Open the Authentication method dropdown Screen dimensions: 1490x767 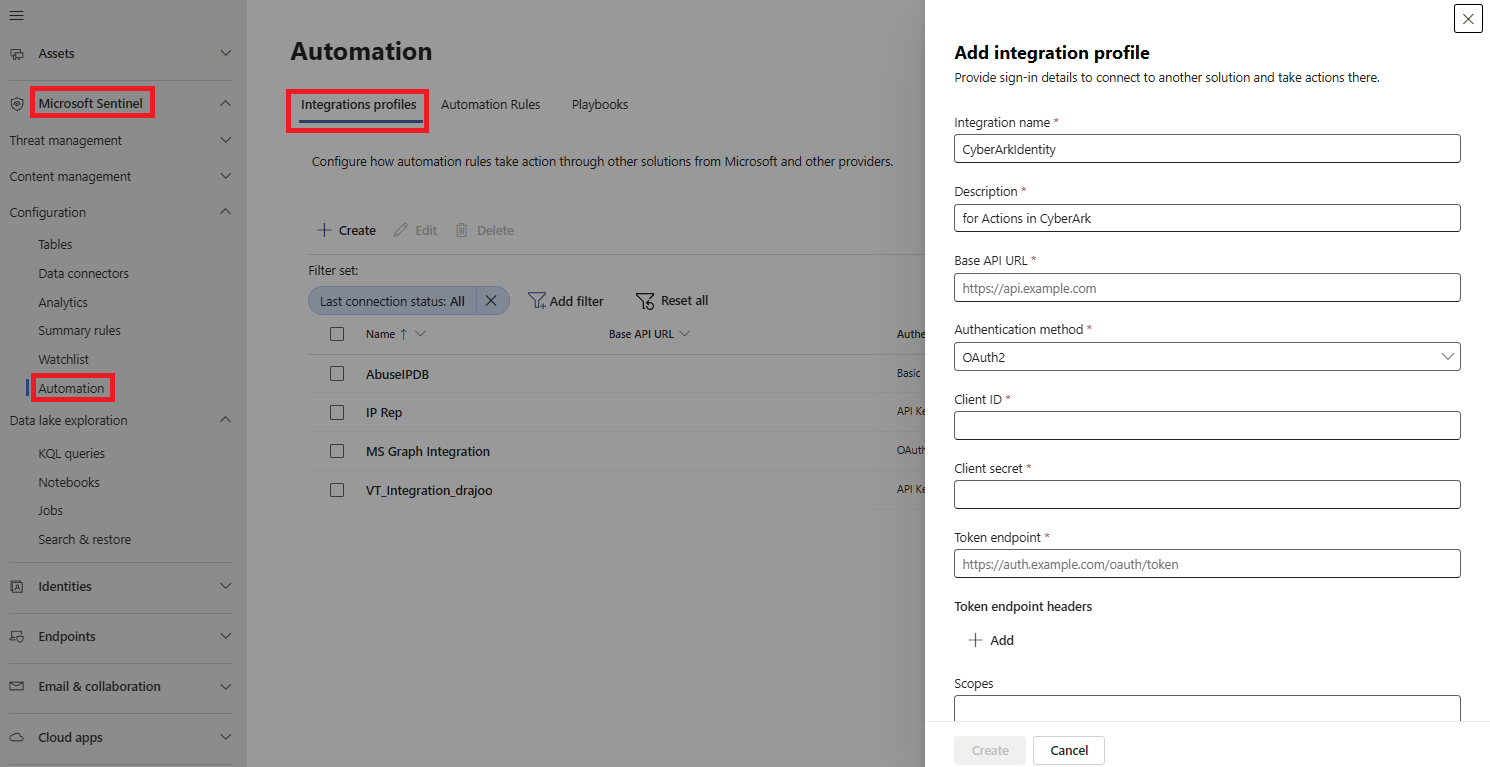1207,357
